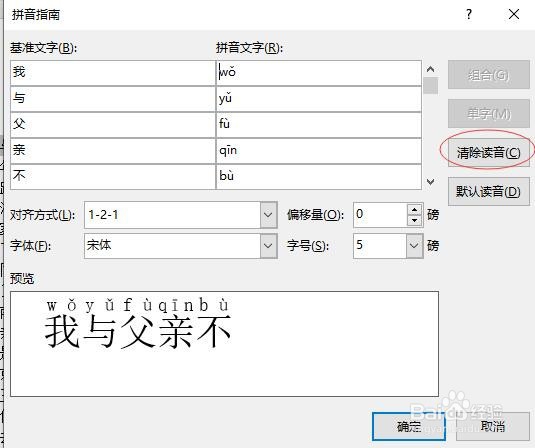
Task: Click the 偏移量(O) label
Action: point(315,215)
